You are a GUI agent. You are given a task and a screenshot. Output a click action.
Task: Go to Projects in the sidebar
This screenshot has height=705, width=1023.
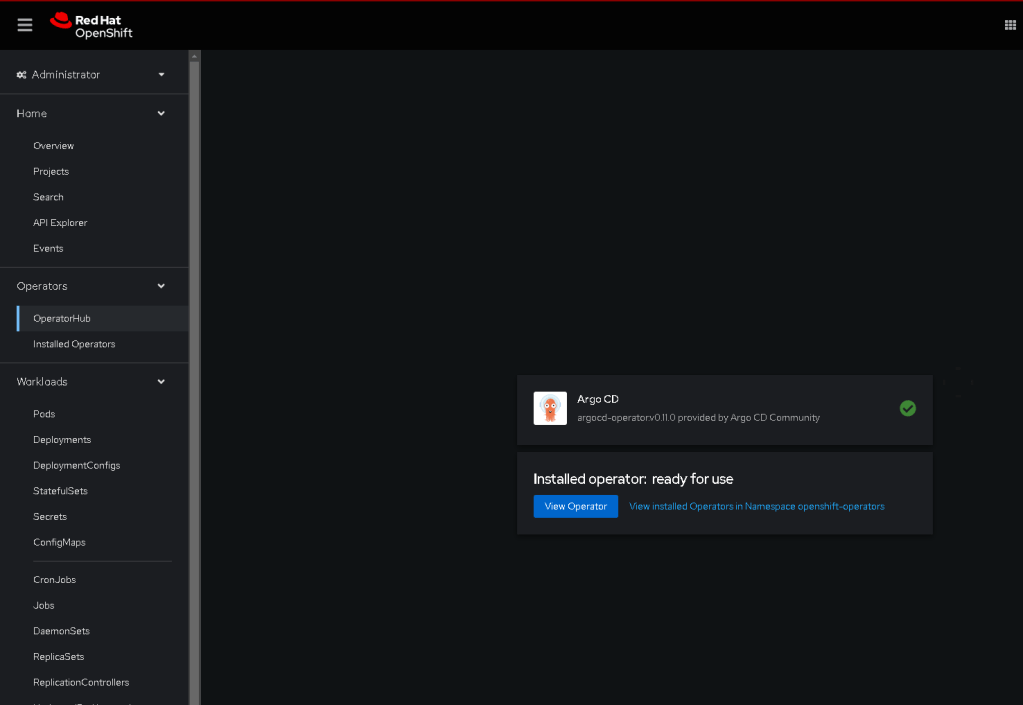[51, 172]
